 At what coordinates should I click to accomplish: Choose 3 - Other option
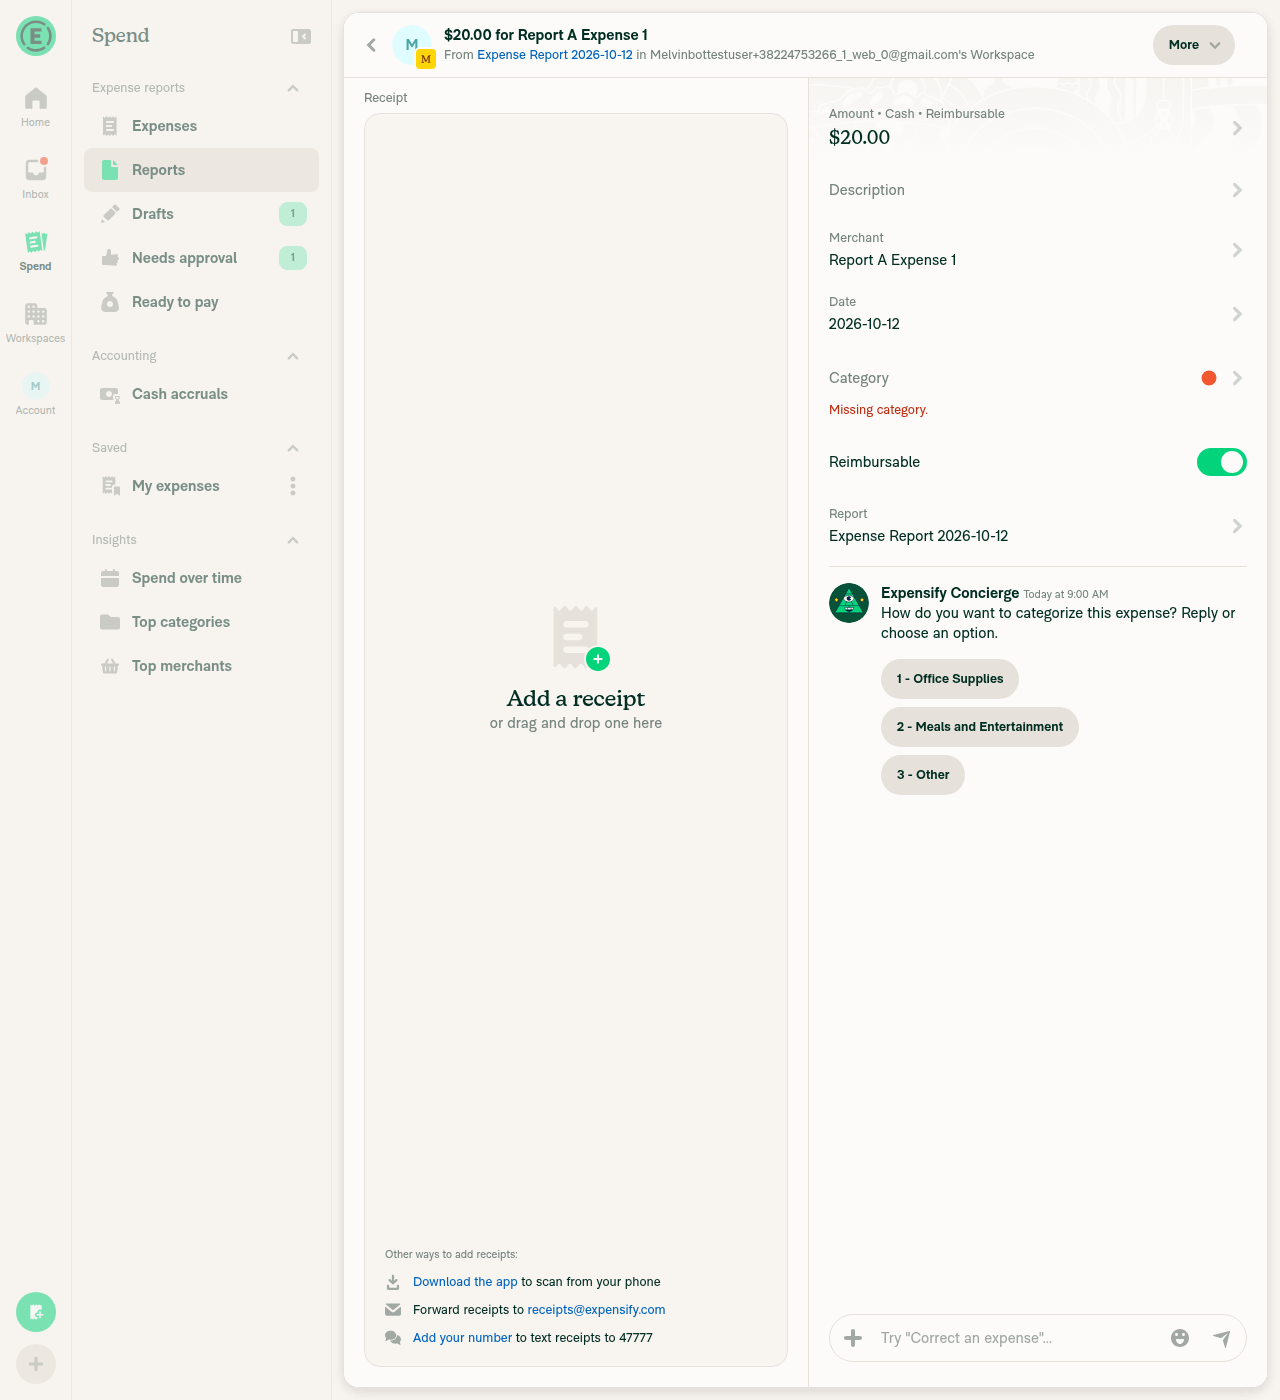pos(923,775)
